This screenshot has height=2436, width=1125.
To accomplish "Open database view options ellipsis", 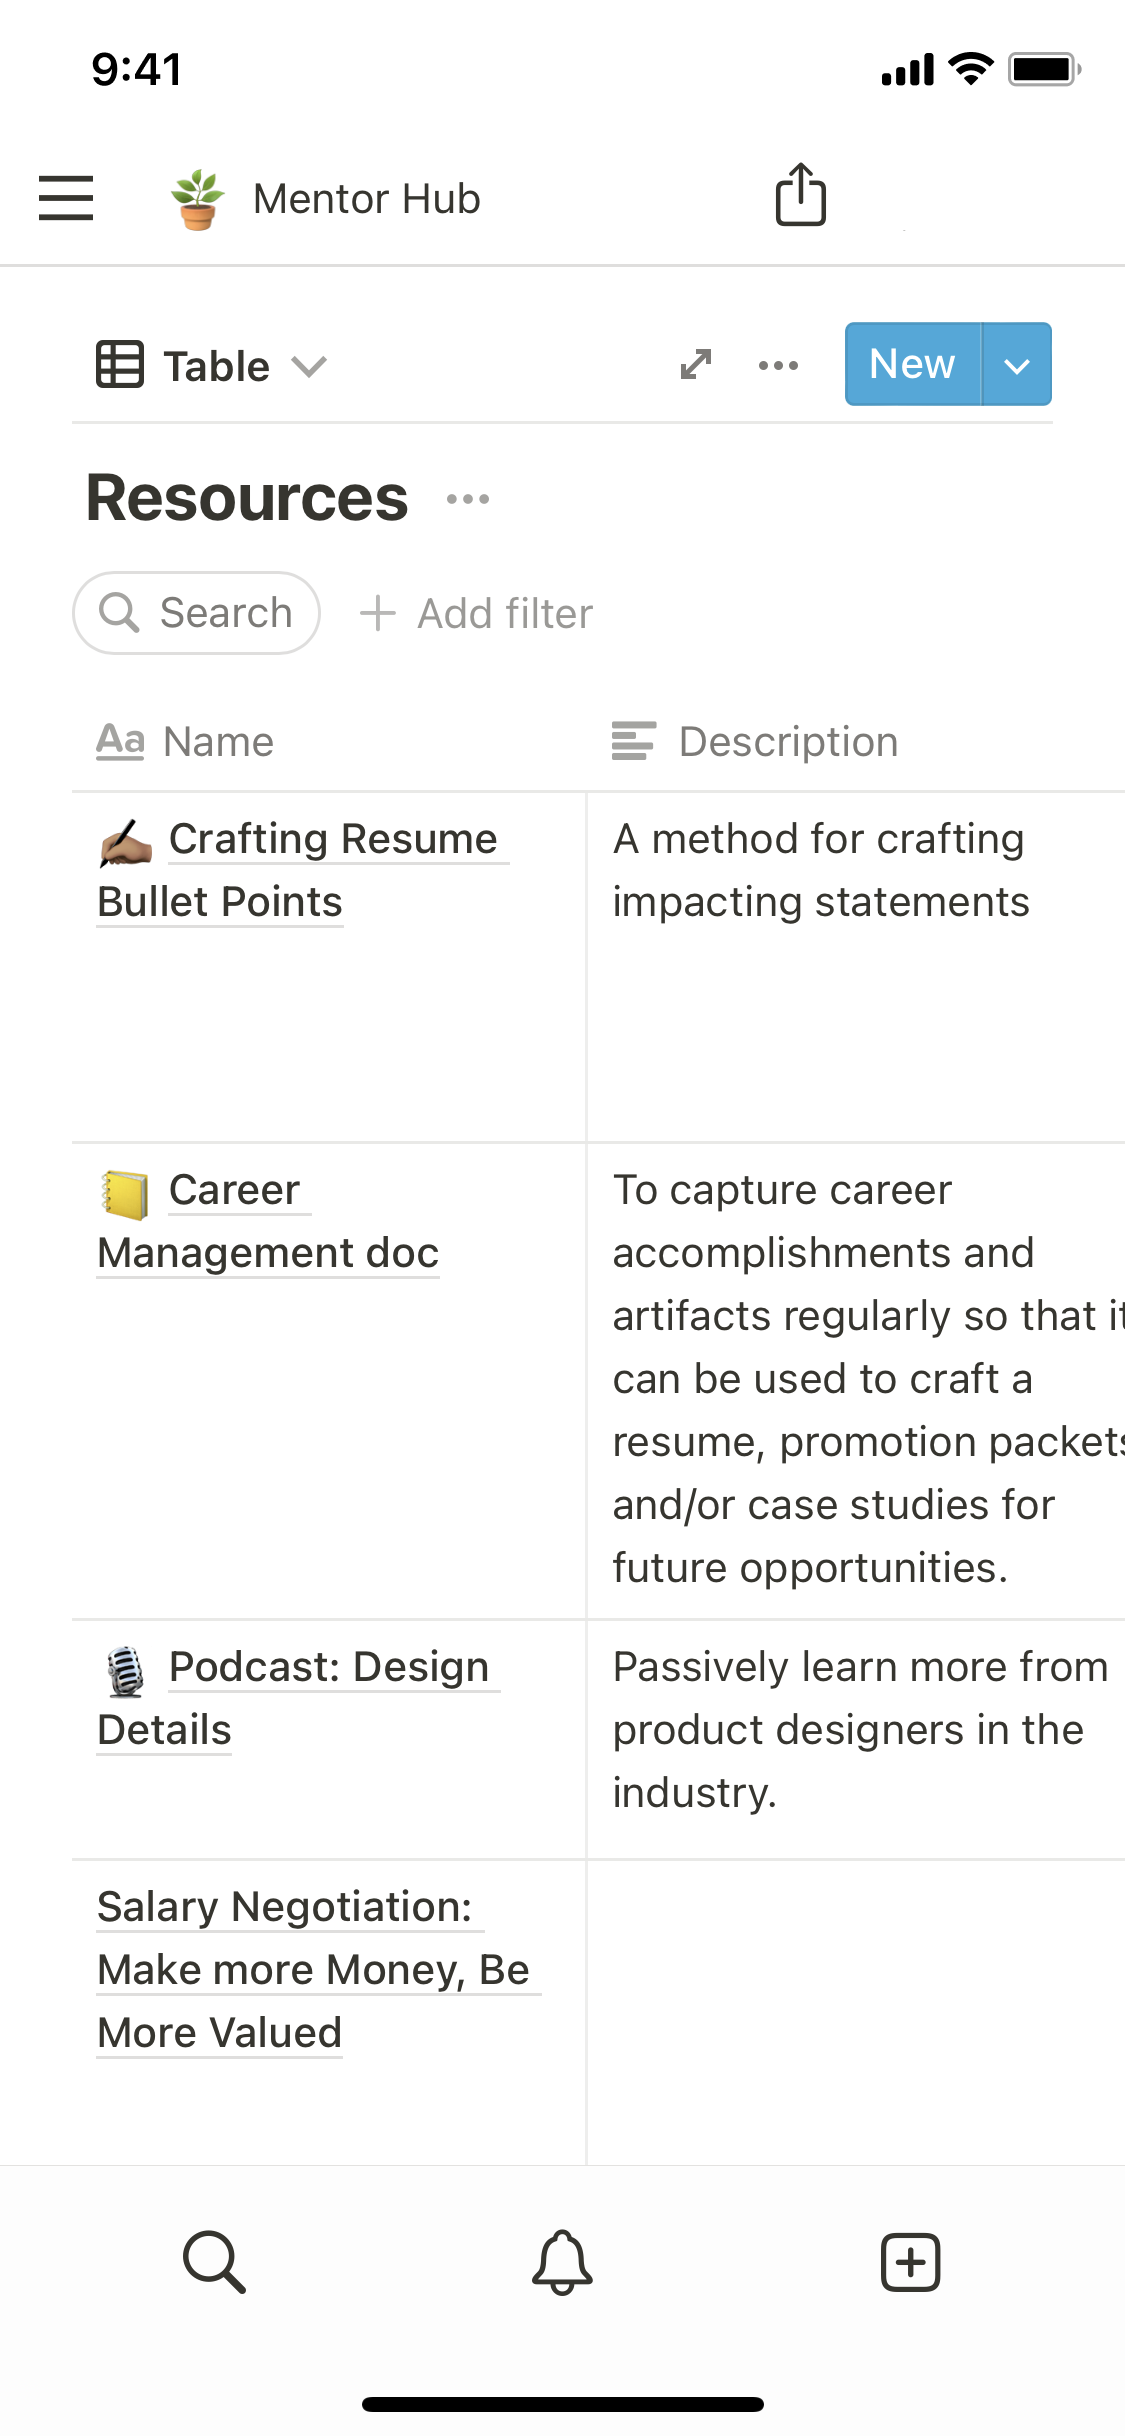I will pos(778,366).
